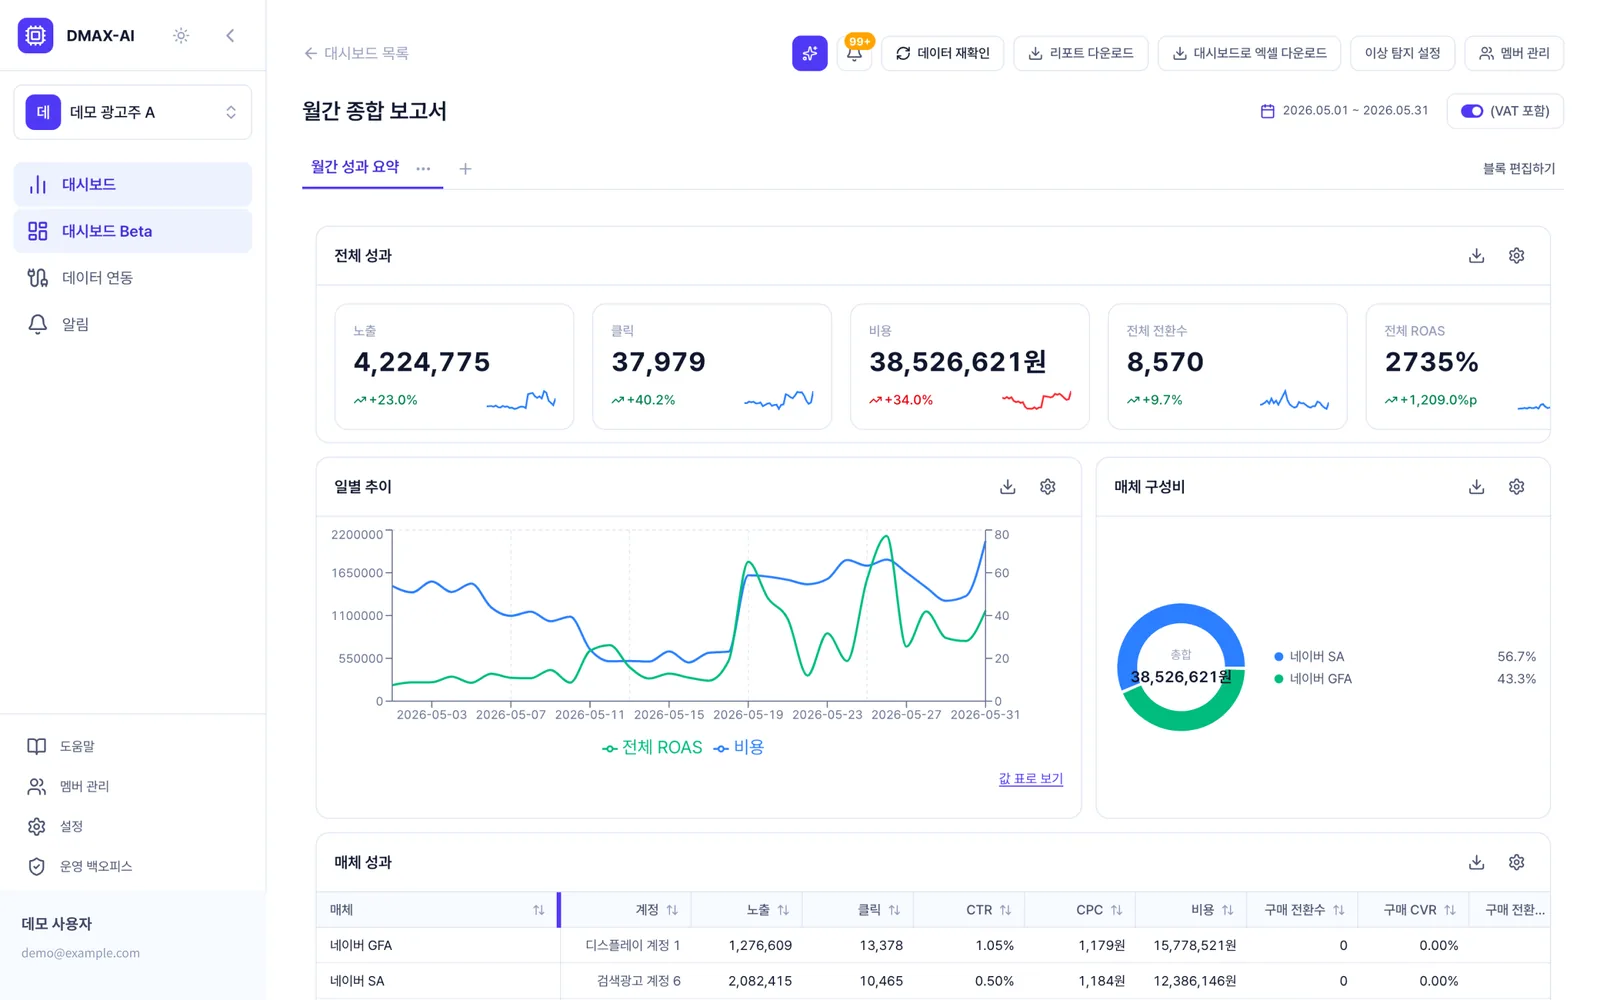Download the 매체 성과 table
The height and width of the screenshot is (1000, 1600).
(x=1477, y=863)
